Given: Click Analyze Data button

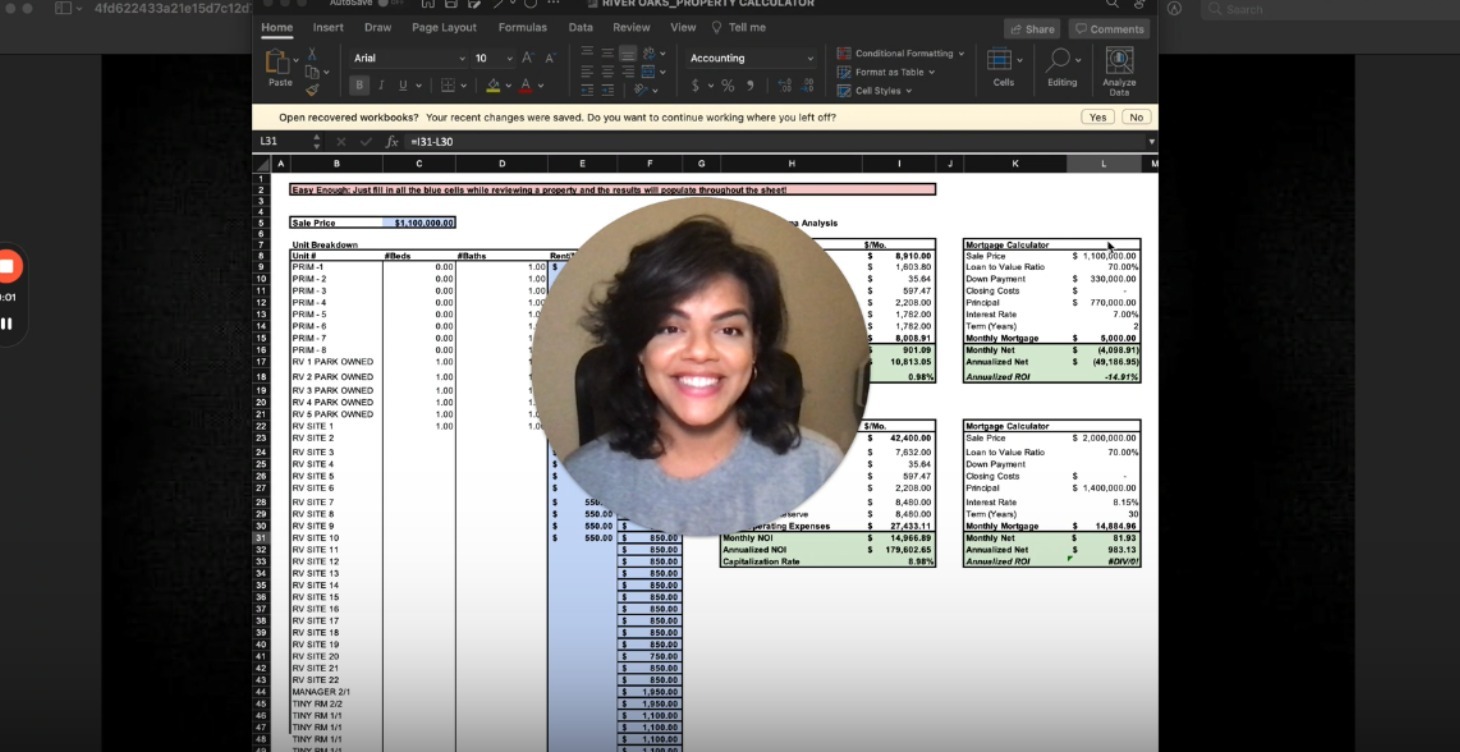Looking at the screenshot, I should coord(1119,71).
